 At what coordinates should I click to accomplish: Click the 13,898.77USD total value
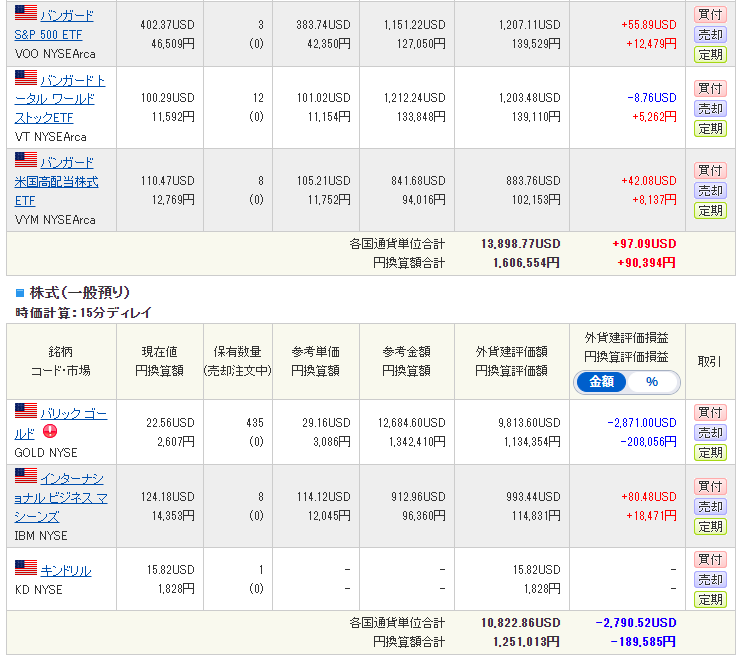521,244
